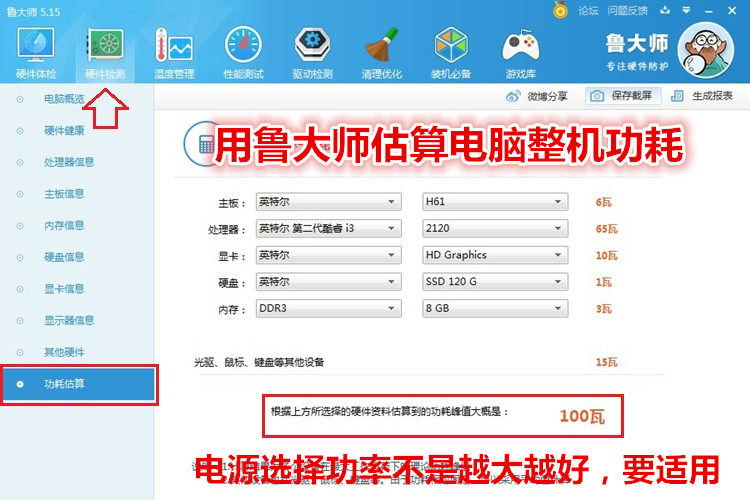The width and height of the screenshot is (750, 500).
Task: Select 主板信息 in sidebar
Action: pos(64,194)
